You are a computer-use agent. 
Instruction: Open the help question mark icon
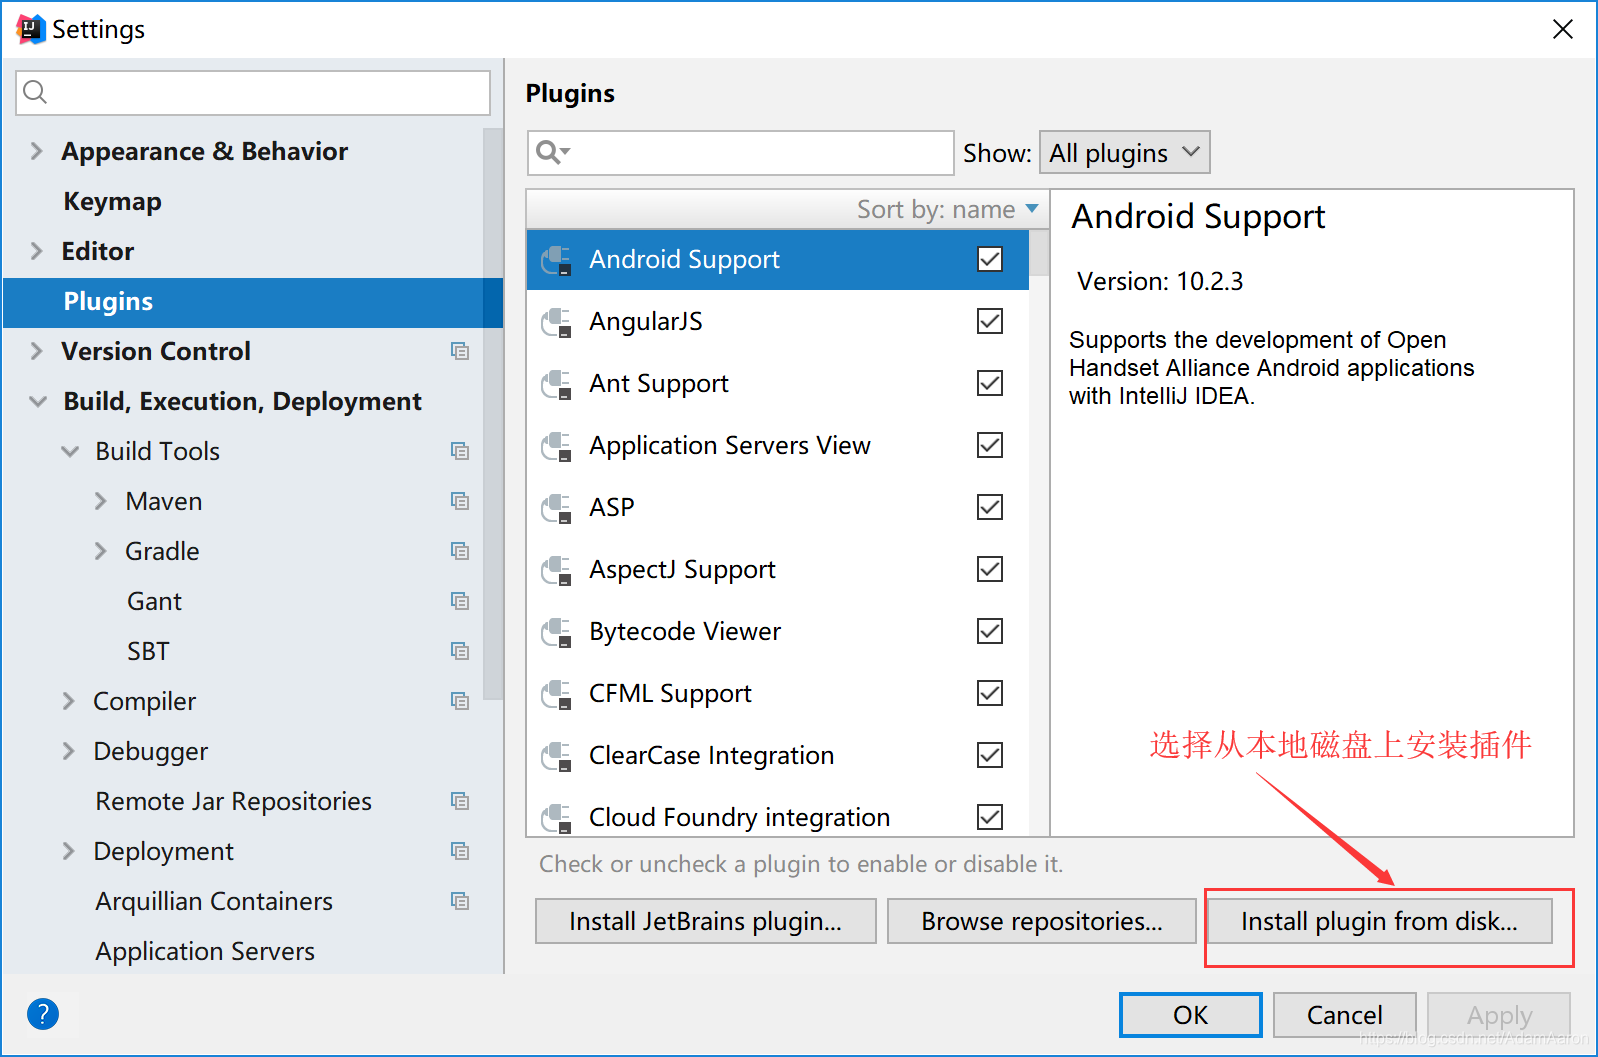[x=43, y=1014]
